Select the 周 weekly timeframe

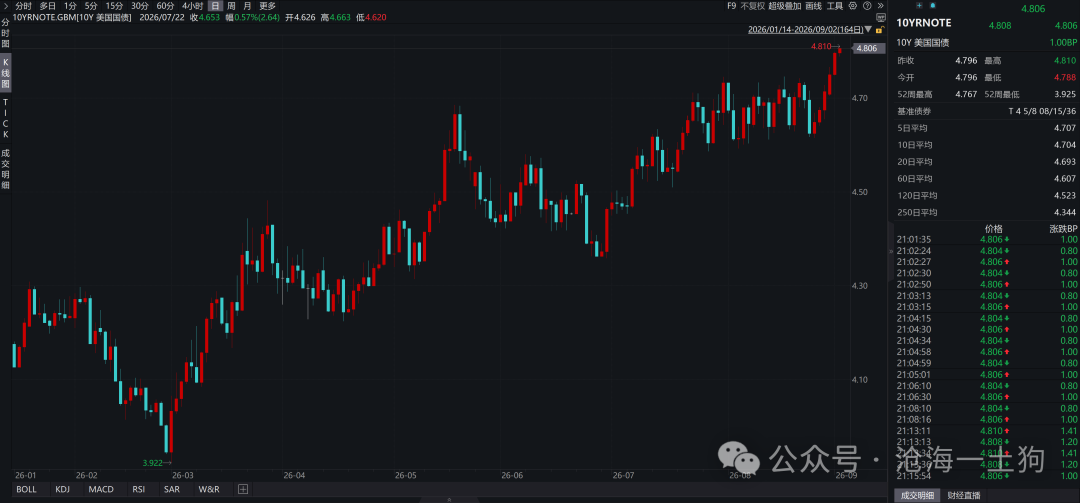click(x=231, y=6)
